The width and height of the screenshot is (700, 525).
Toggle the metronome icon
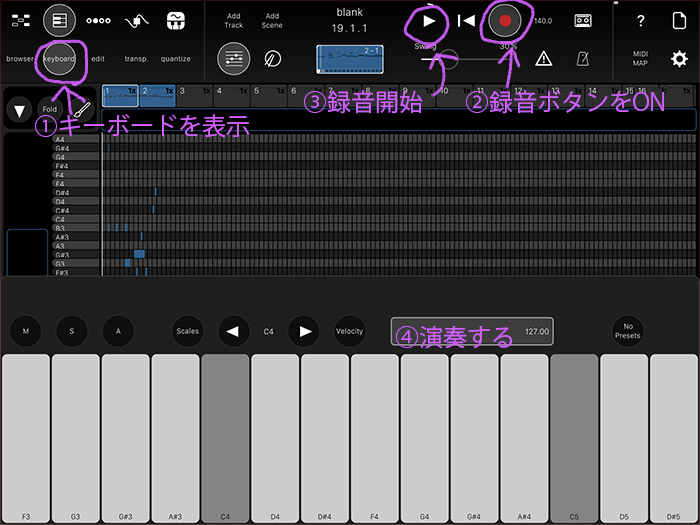pyautogui.click(x=583, y=58)
